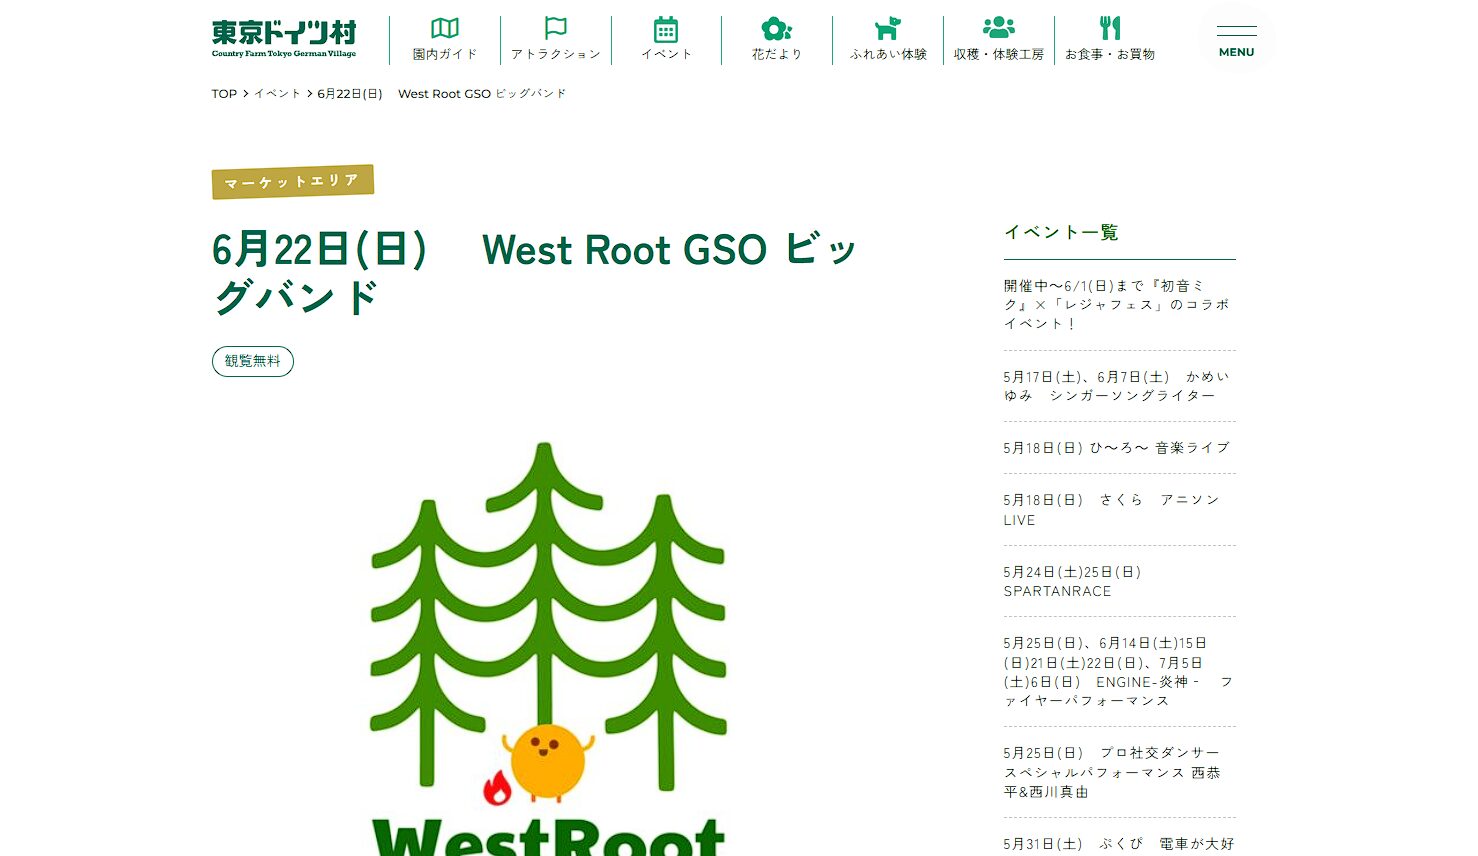Image resolution: width=1478 pixels, height=856 pixels.
Task: Click the Tokyo German Village logo
Action: (x=284, y=39)
